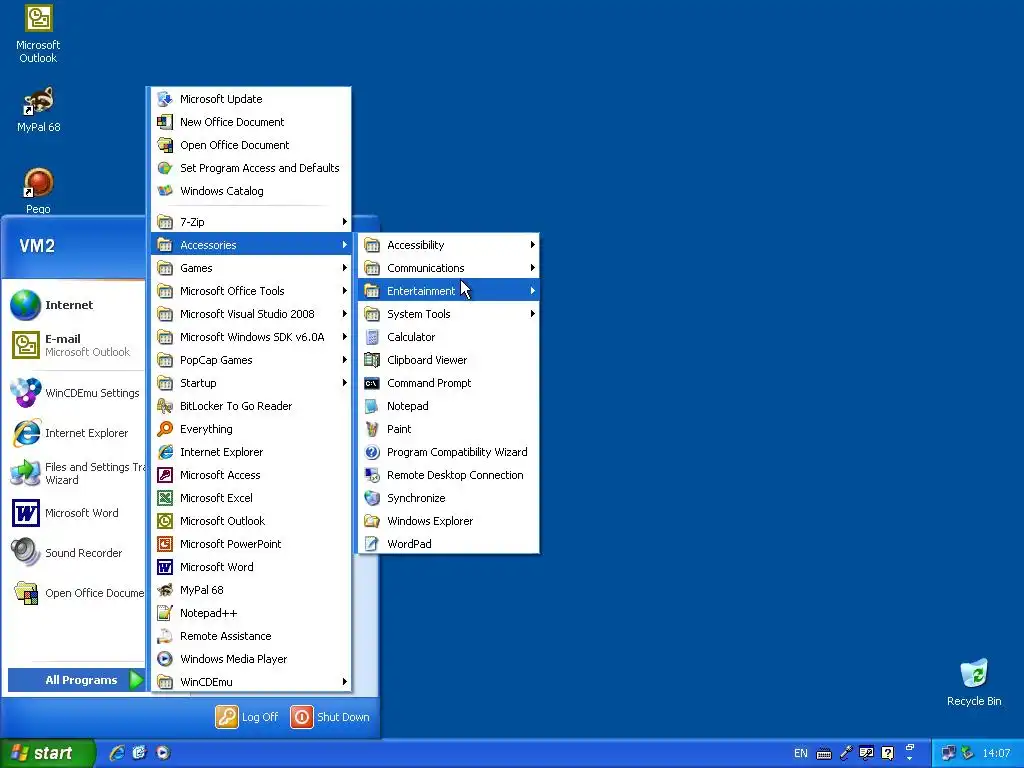Open Command Prompt
This screenshot has width=1024, height=768.
(449, 383)
